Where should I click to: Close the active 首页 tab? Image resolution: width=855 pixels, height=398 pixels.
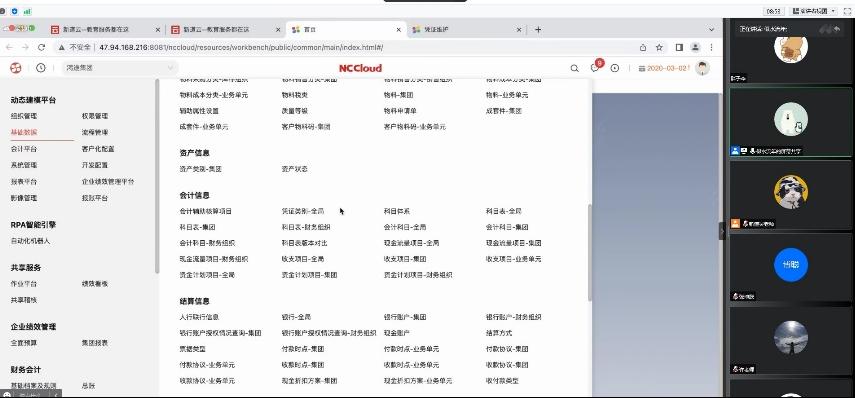pyautogui.click(x=399, y=30)
